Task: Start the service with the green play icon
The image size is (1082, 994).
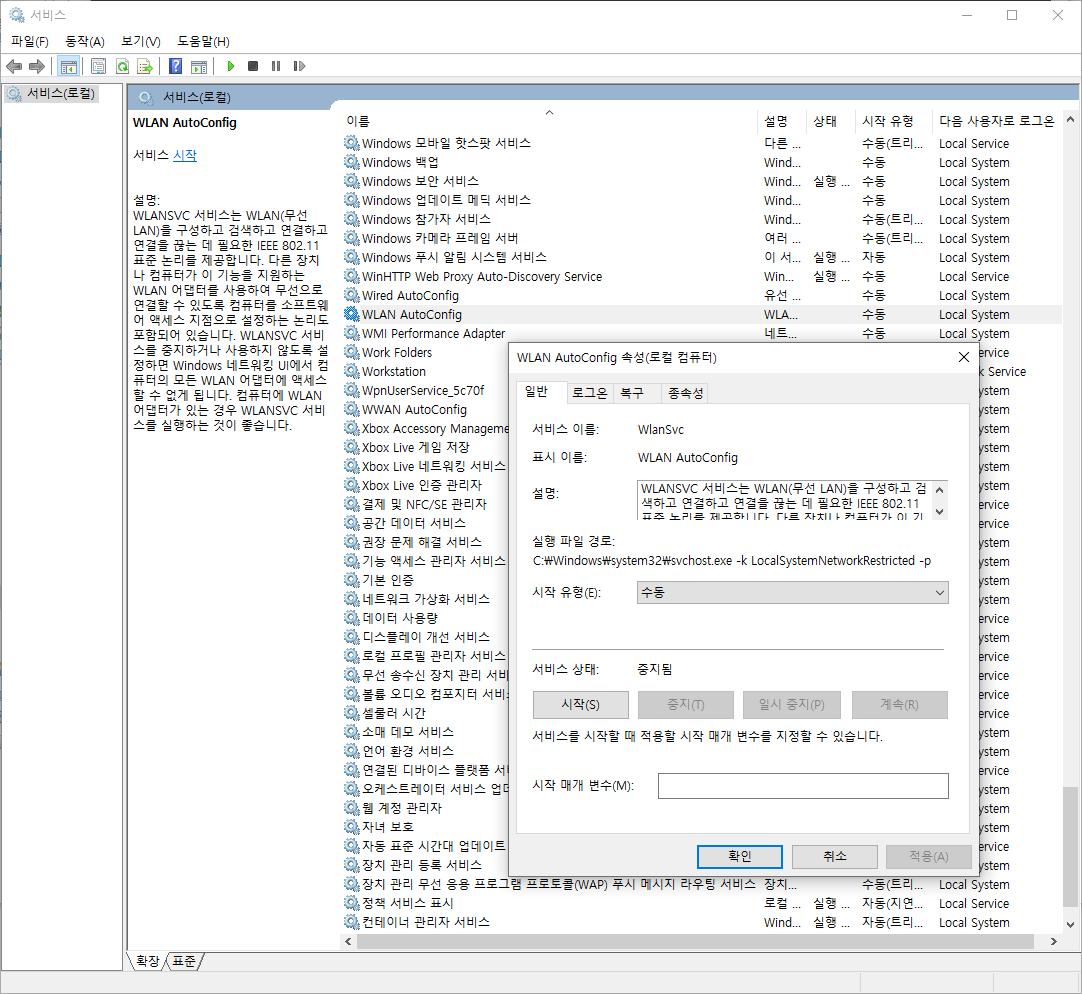Action: (x=230, y=66)
